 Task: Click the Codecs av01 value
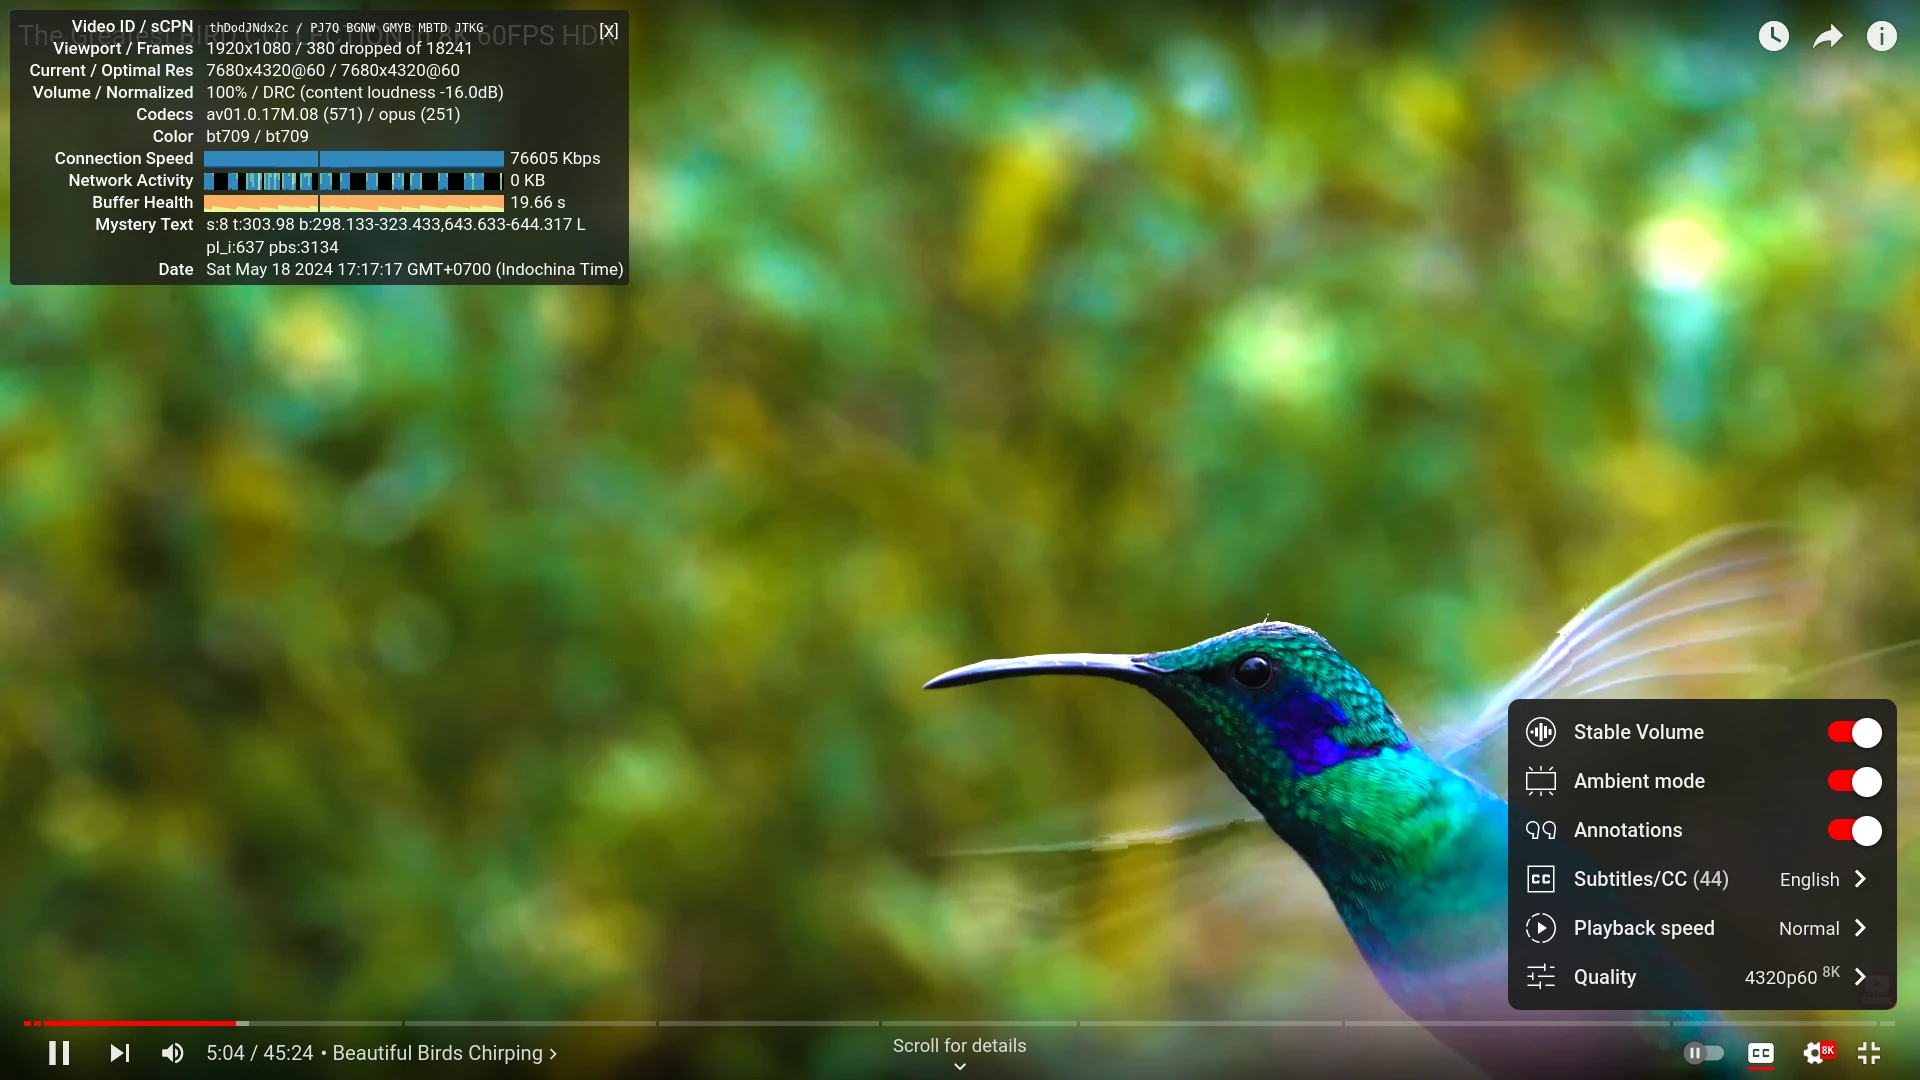click(333, 114)
